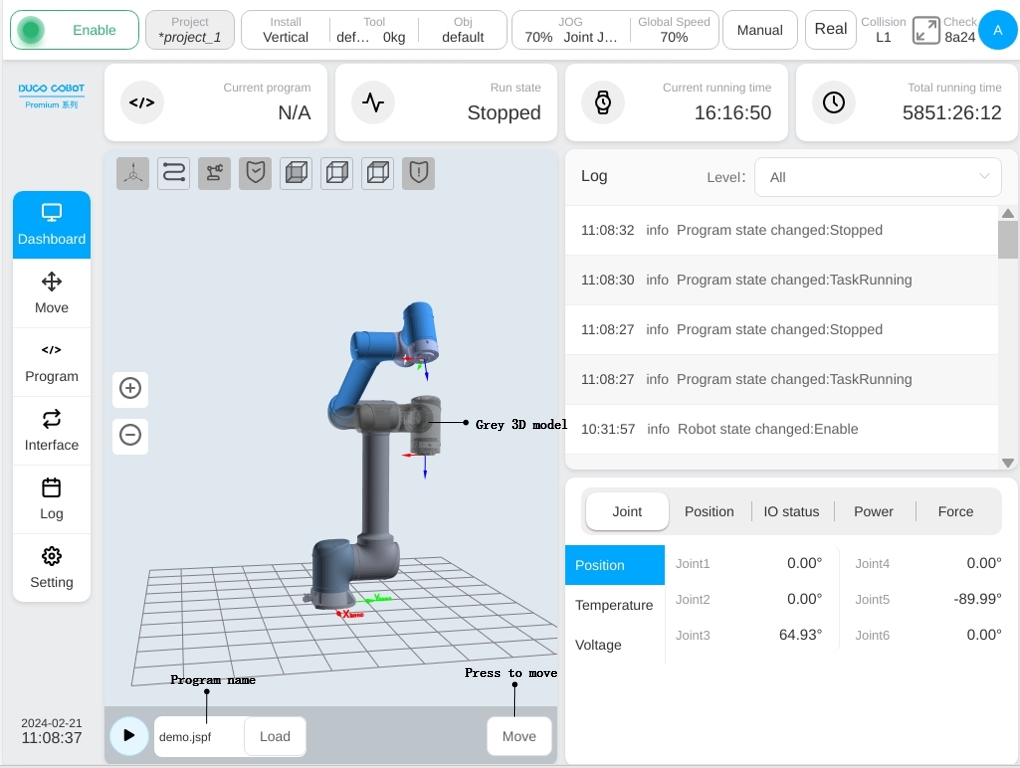
Task: Toggle the robot arm model display icon
Action: click(215, 174)
